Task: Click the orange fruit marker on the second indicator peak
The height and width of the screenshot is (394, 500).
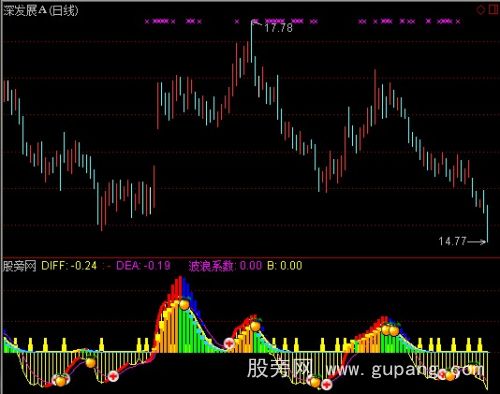Action: click(x=255, y=326)
